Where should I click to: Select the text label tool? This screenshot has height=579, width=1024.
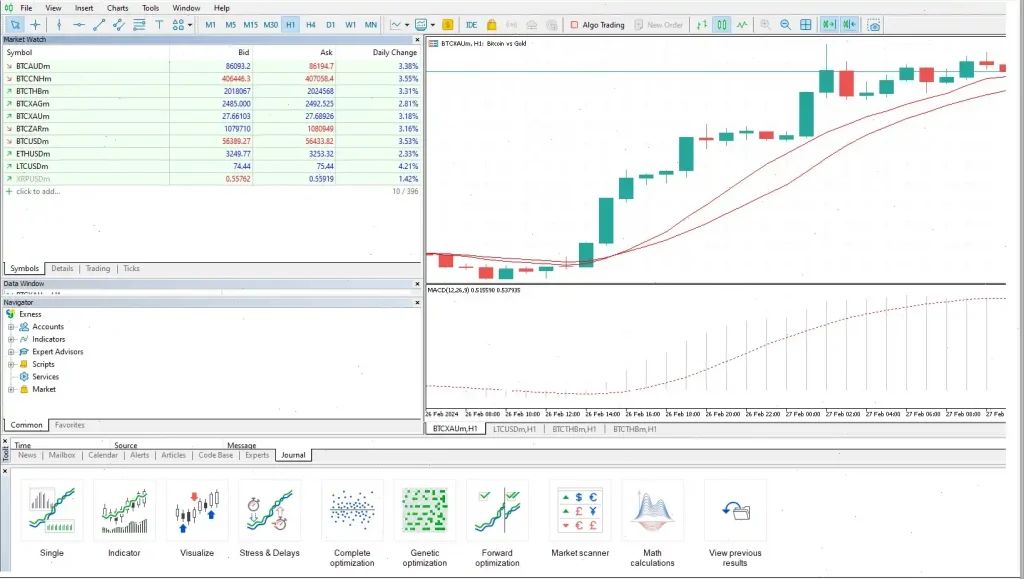[159, 24]
